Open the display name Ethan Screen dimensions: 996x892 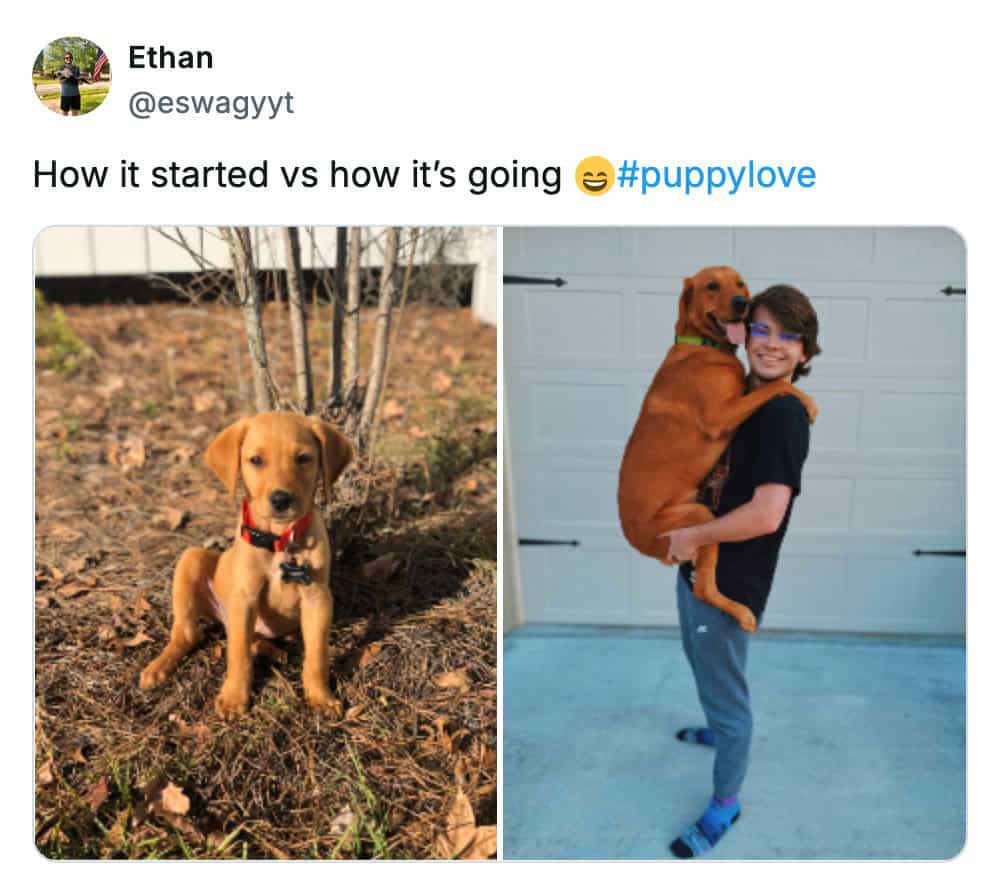[x=170, y=58]
